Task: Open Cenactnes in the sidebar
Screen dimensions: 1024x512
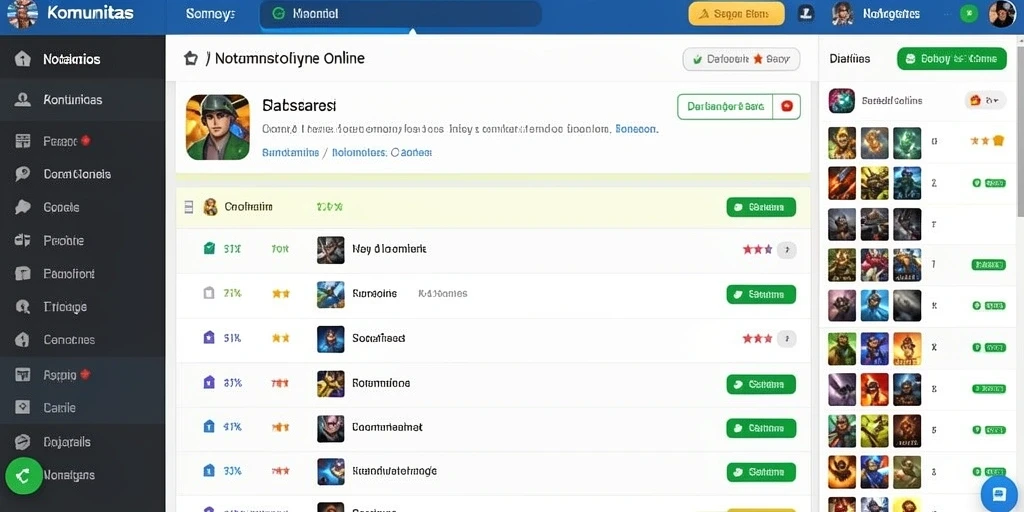Action: (69, 340)
